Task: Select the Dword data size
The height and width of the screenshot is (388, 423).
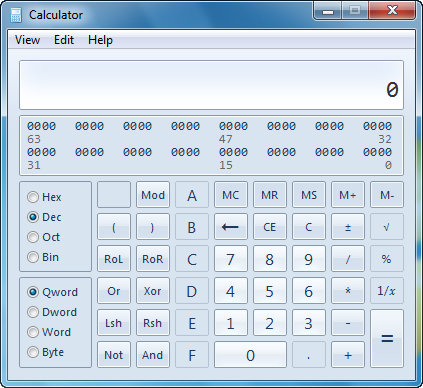Action: point(52,312)
